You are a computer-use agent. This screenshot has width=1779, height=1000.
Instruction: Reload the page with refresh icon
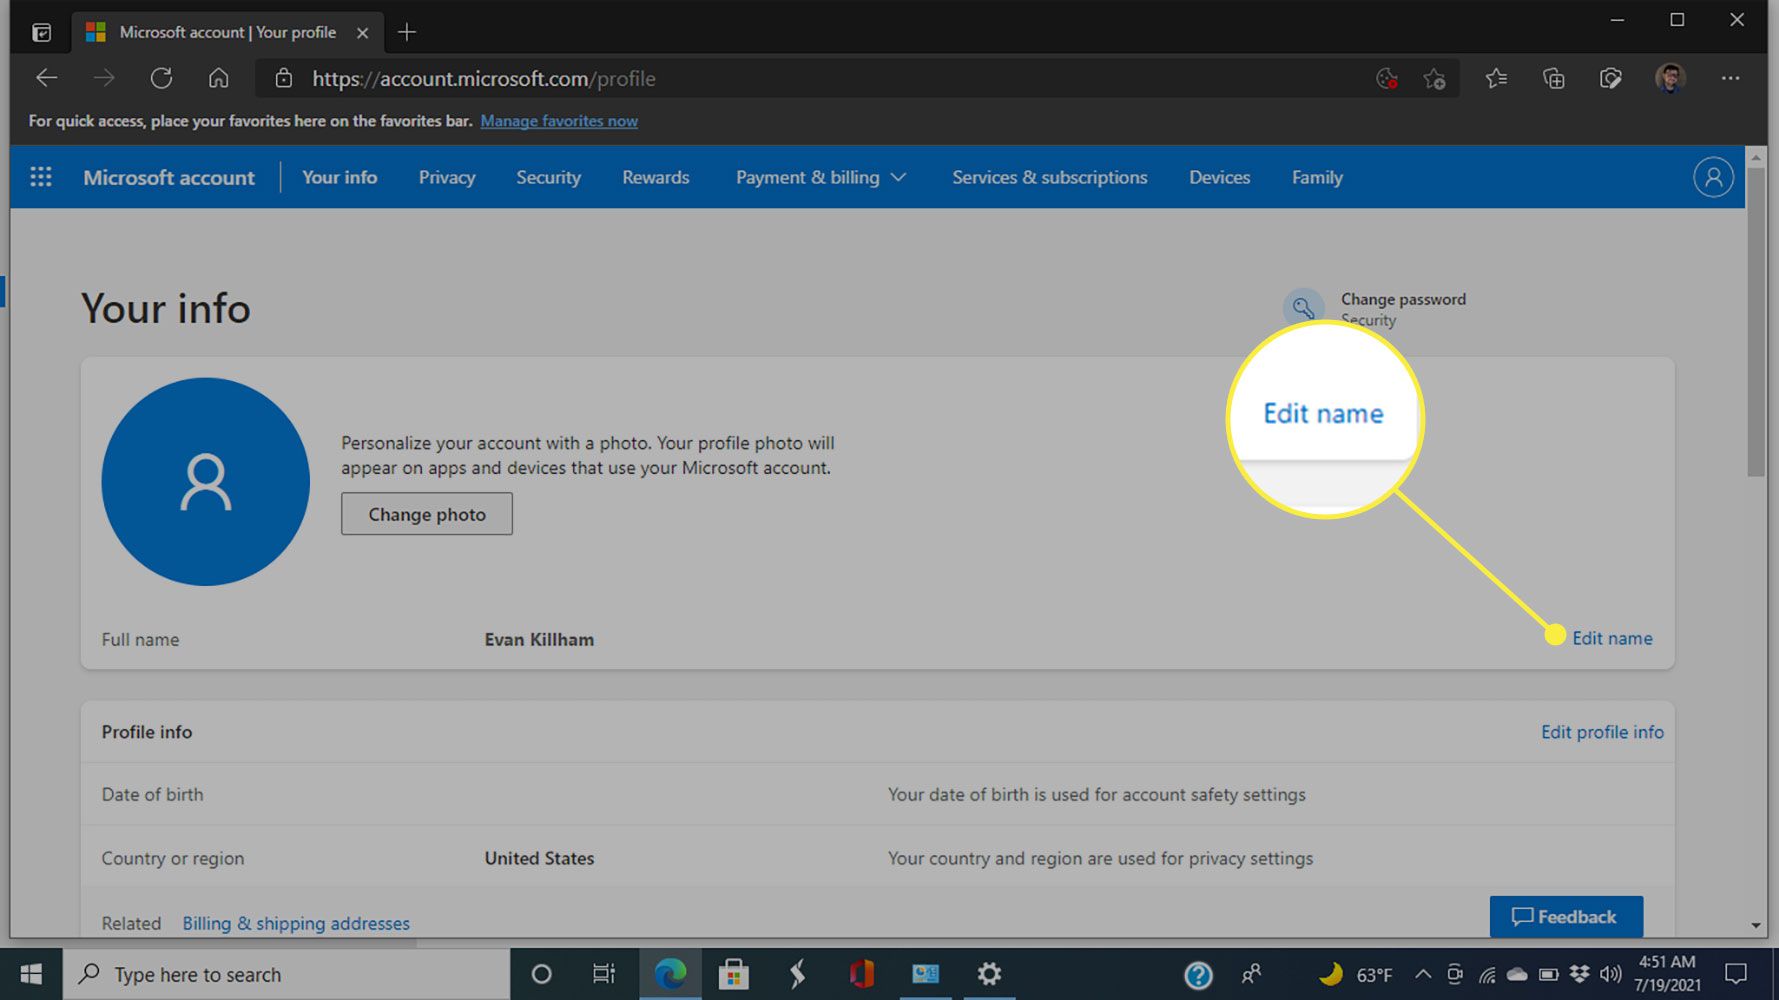[x=161, y=78]
